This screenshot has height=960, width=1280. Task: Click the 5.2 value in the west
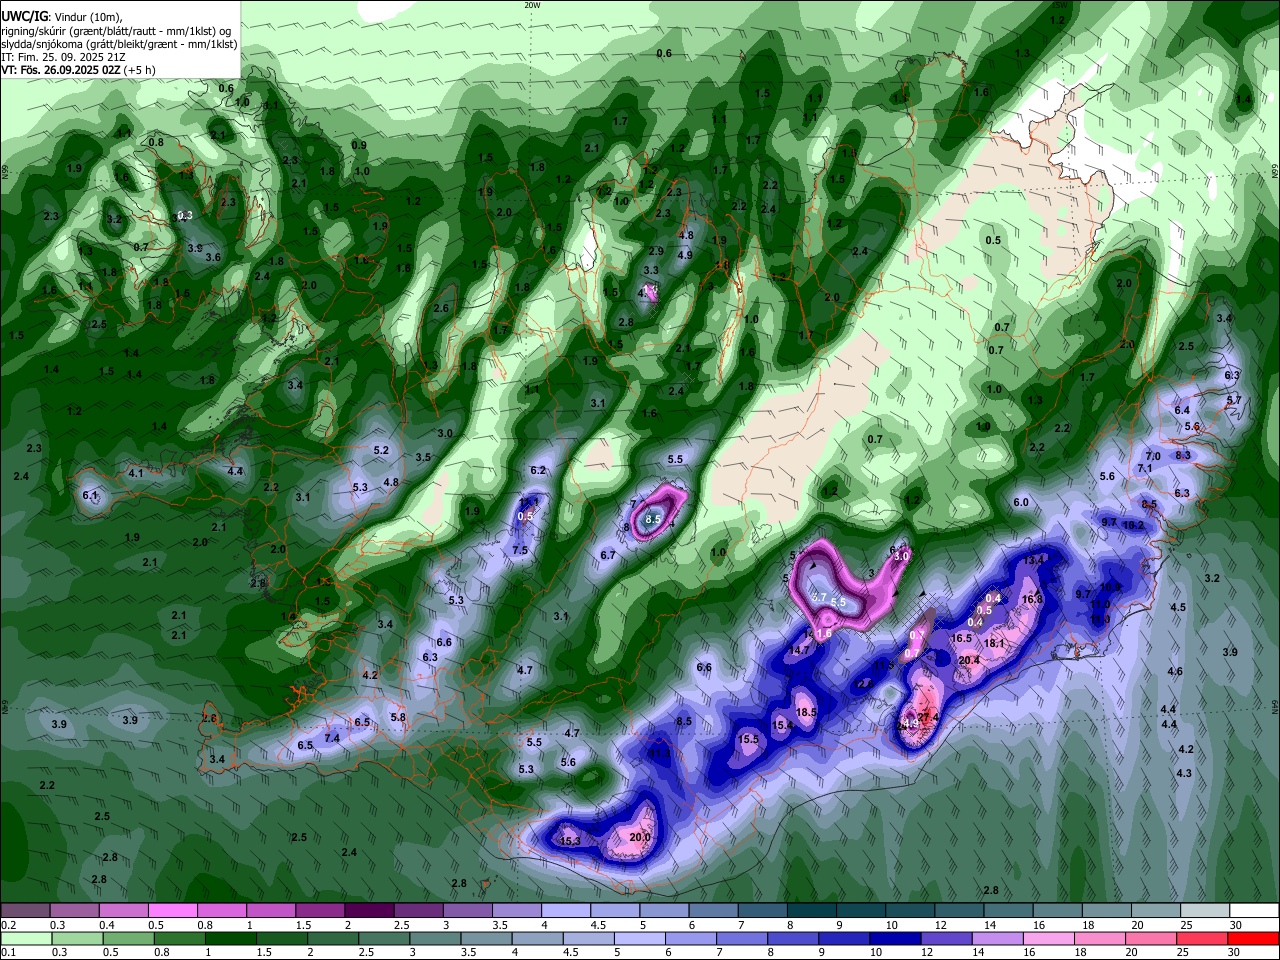pos(381,450)
